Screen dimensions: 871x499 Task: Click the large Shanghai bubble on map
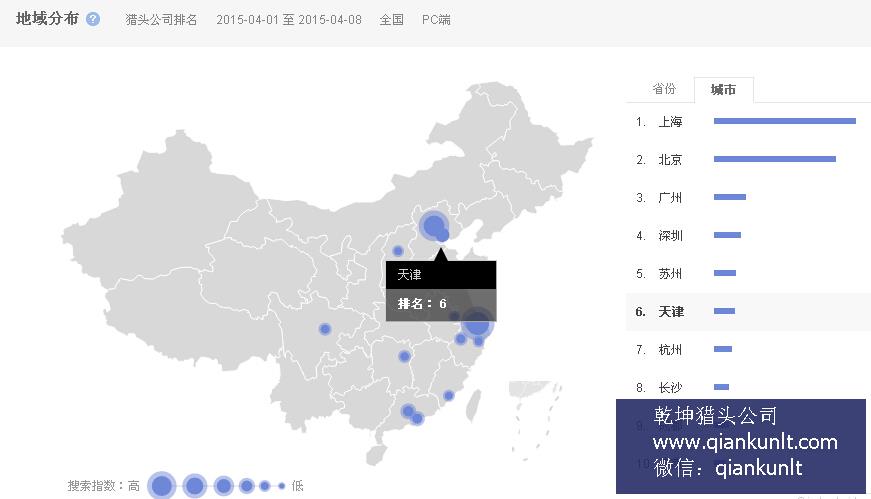[478, 322]
